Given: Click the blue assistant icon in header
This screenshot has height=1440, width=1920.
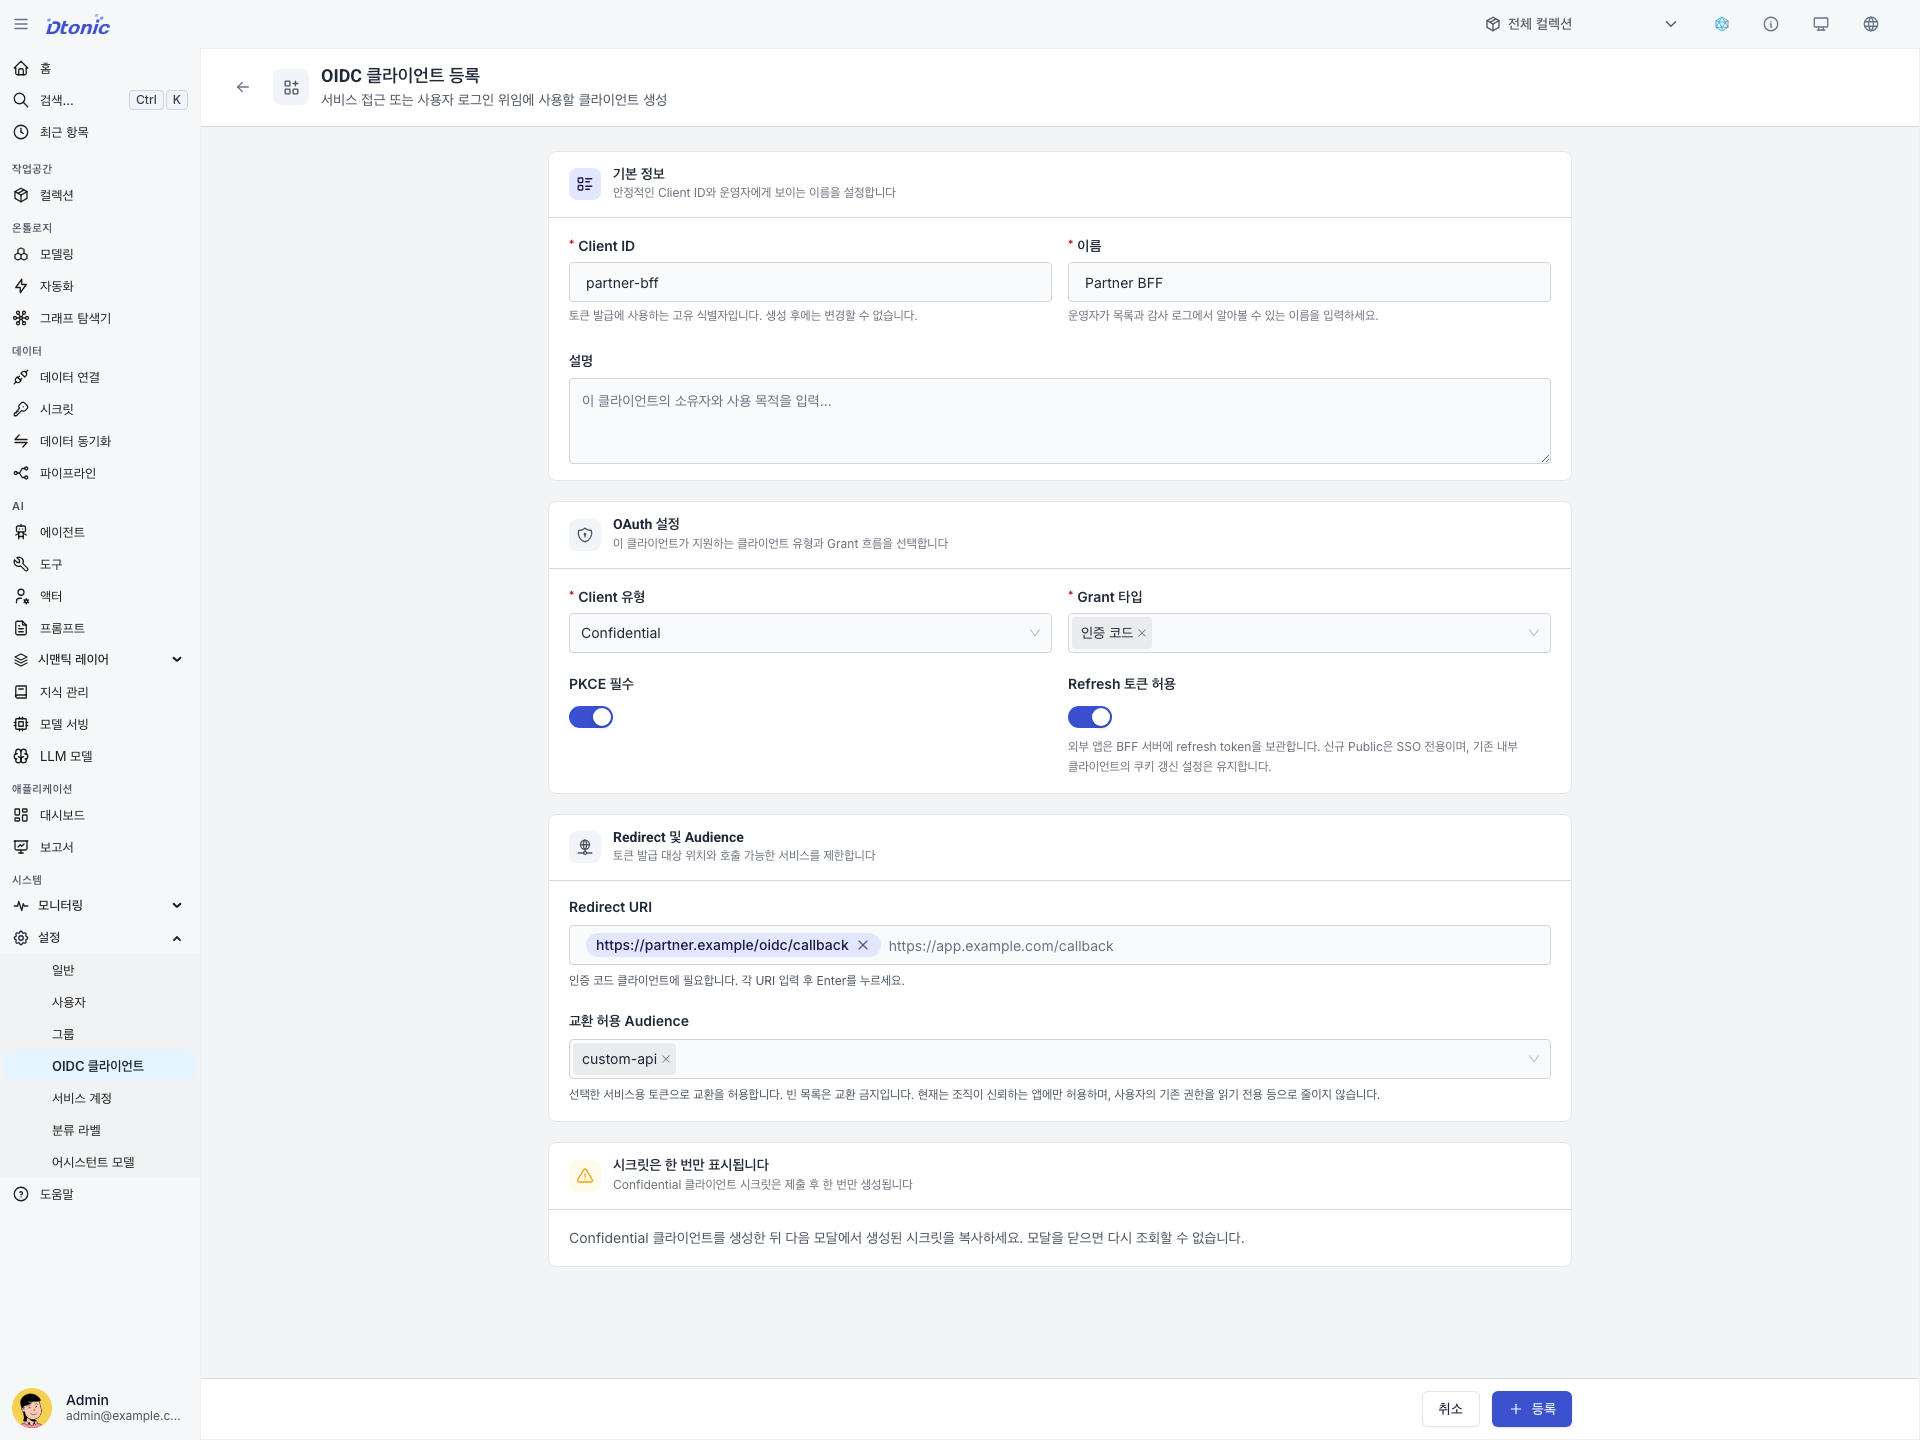Looking at the screenshot, I should coord(1722,24).
